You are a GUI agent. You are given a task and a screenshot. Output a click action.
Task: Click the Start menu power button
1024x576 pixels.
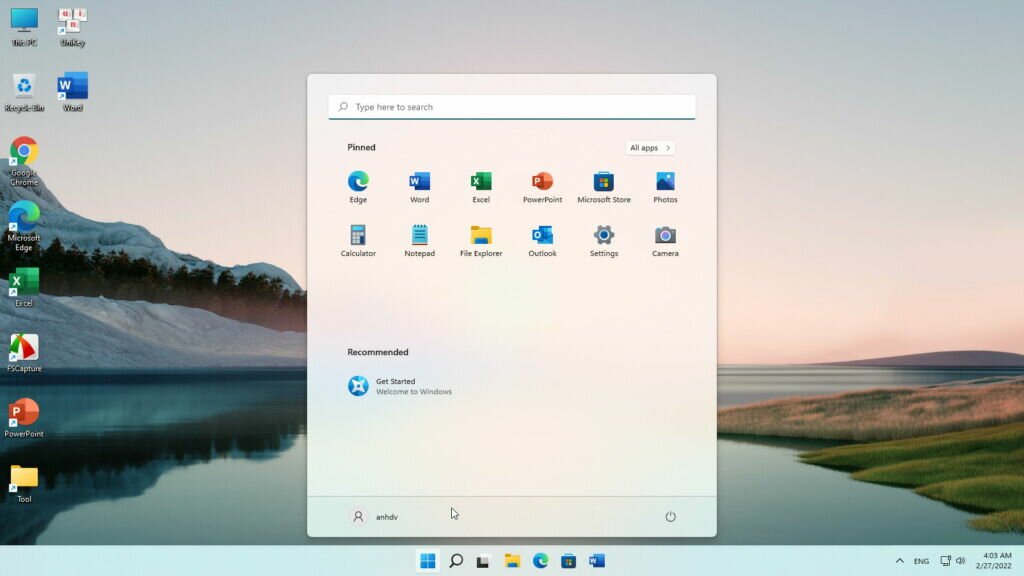tap(670, 517)
